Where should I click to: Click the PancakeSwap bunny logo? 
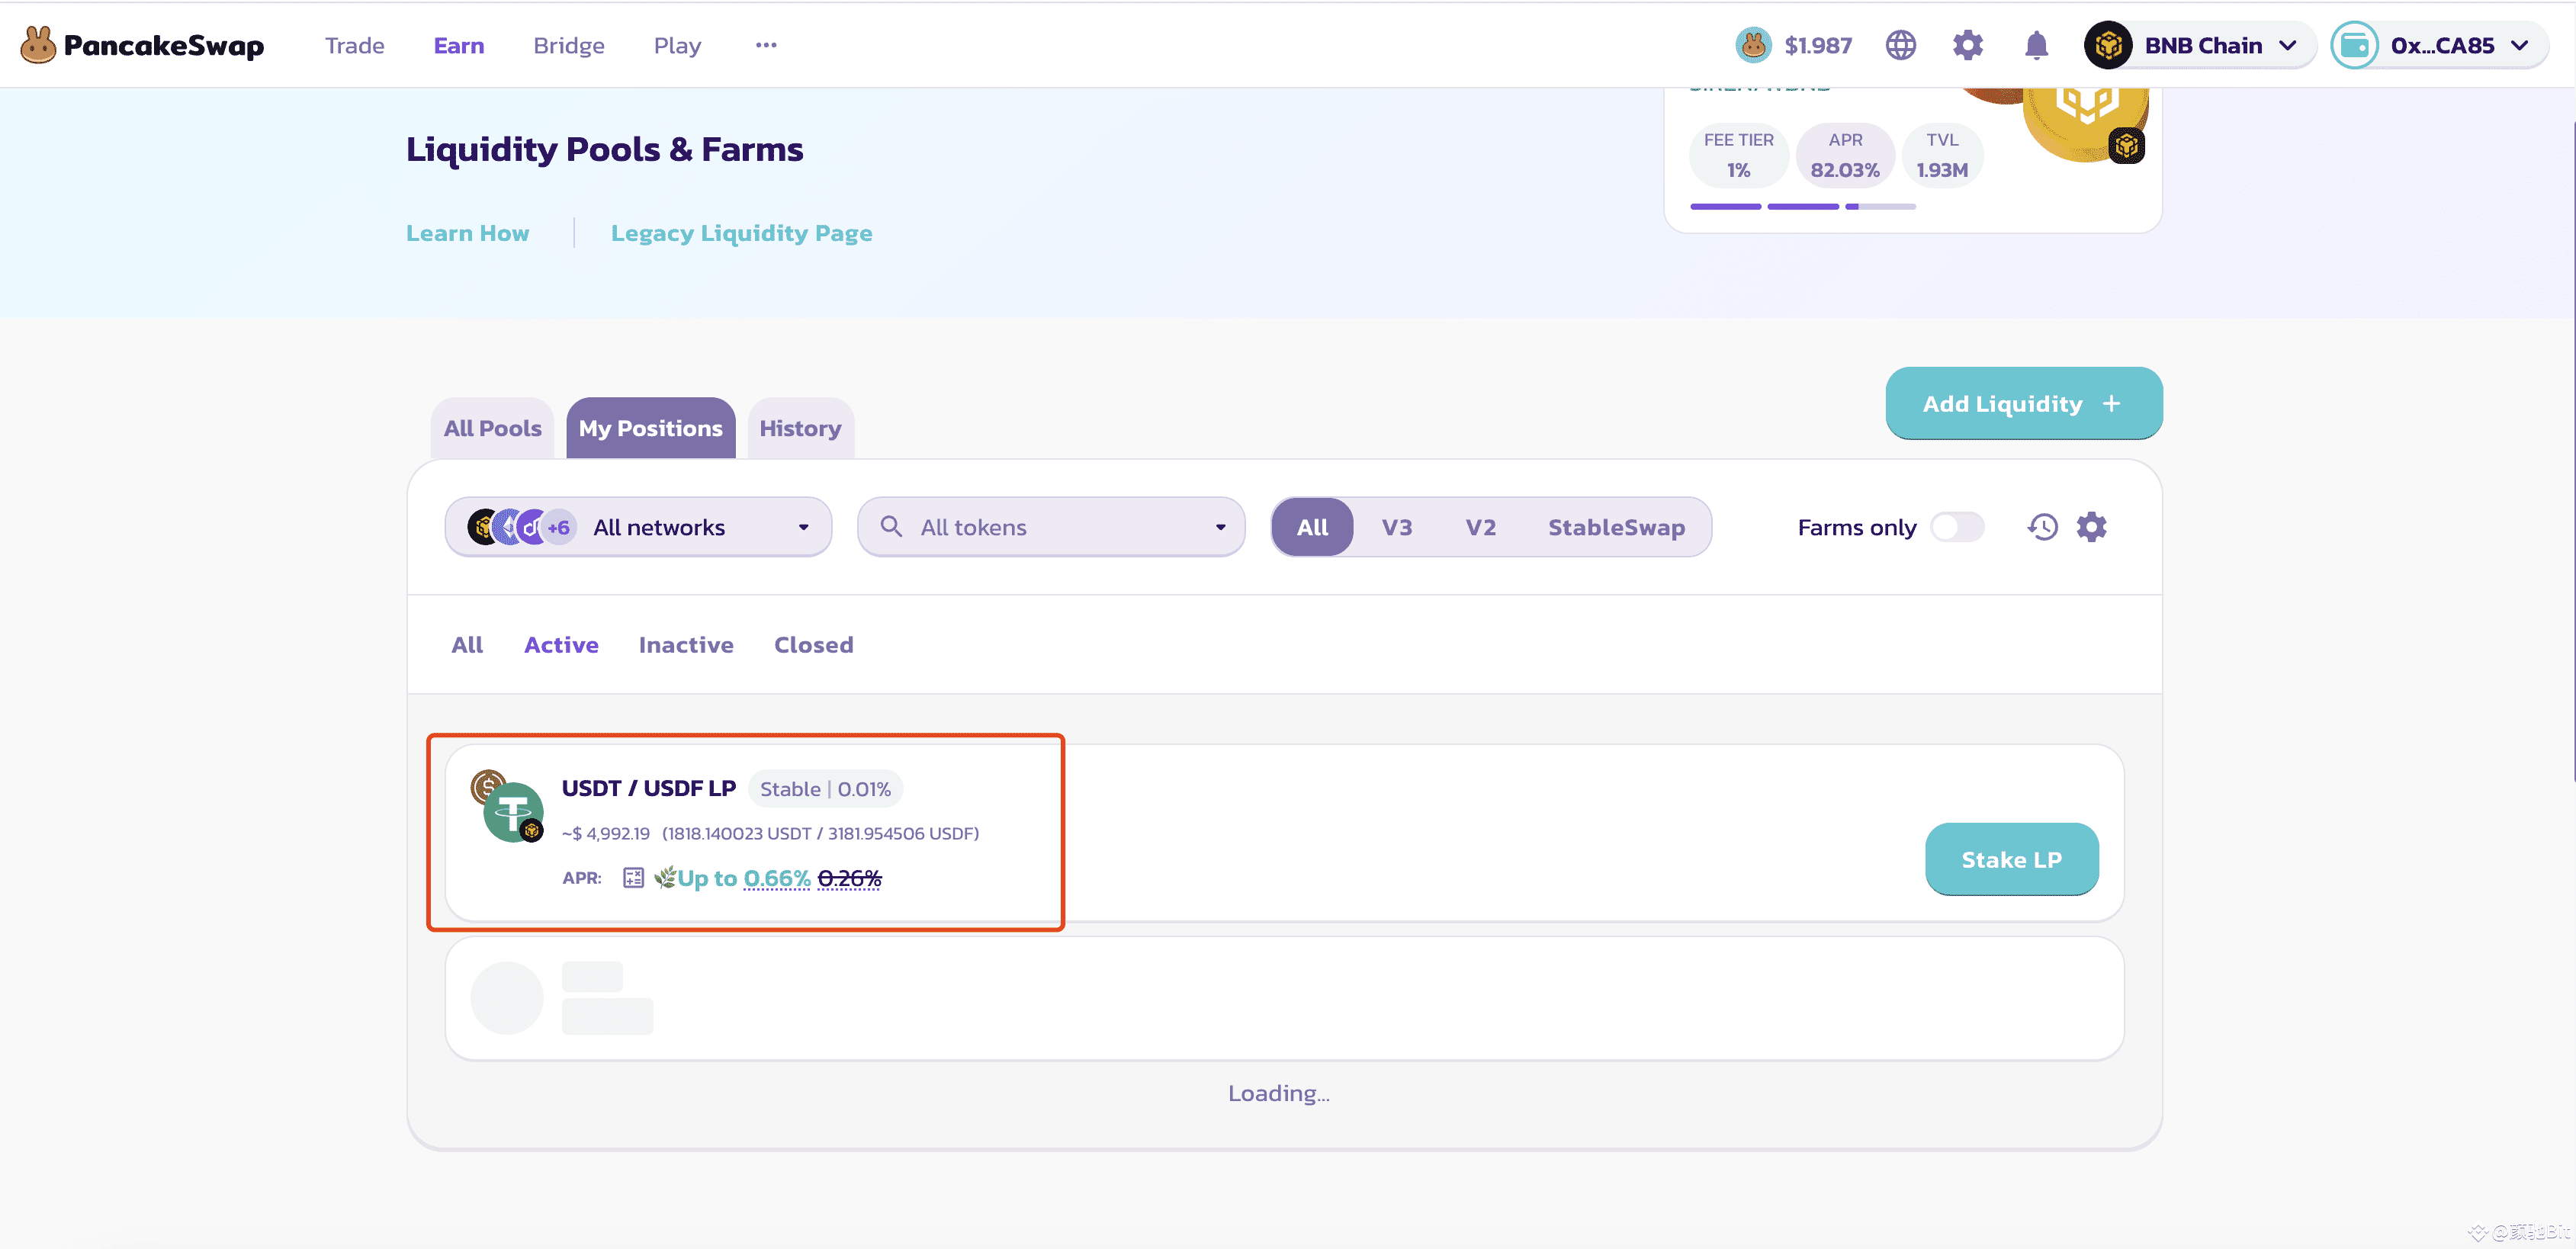38,45
